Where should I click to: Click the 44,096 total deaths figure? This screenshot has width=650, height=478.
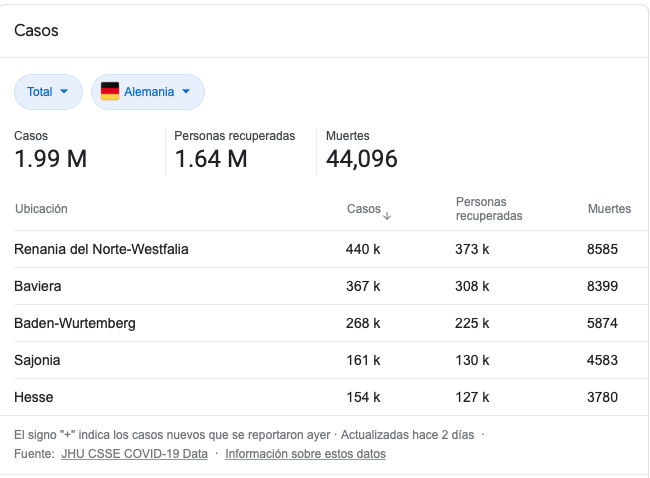[x=361, y=159]
